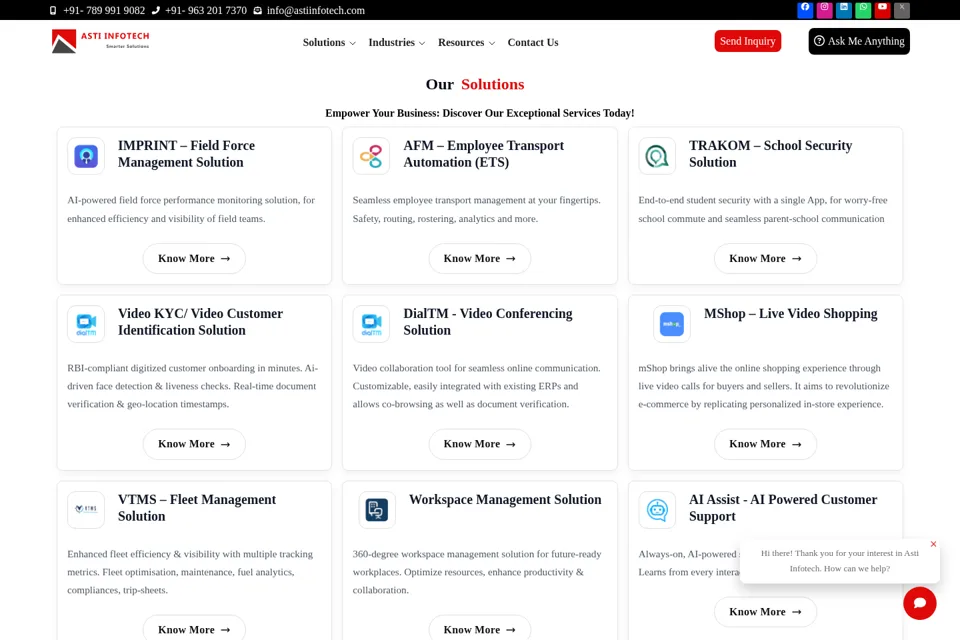Know More about AI Assist
Image resolution: width=960 pixels, height=640 pixels.
coord(765,612)
